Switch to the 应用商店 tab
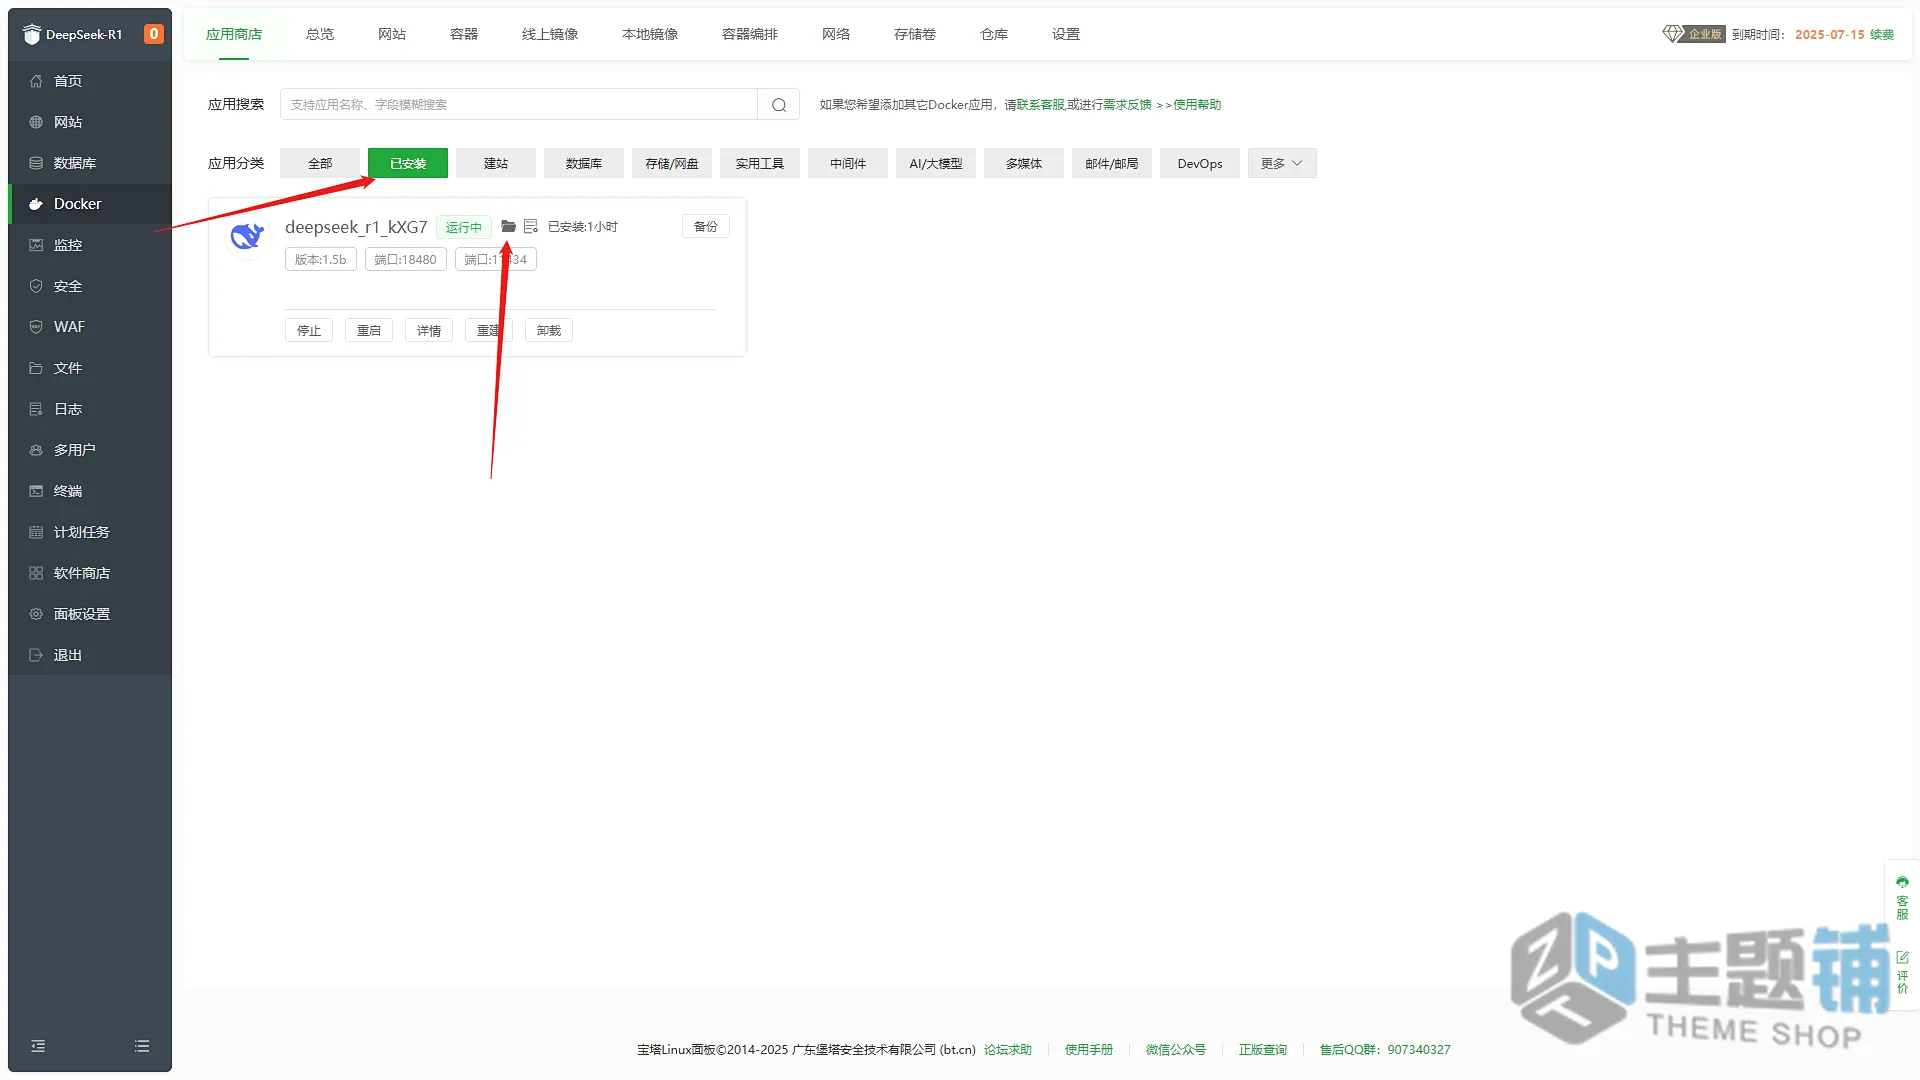 coord(234,34)
